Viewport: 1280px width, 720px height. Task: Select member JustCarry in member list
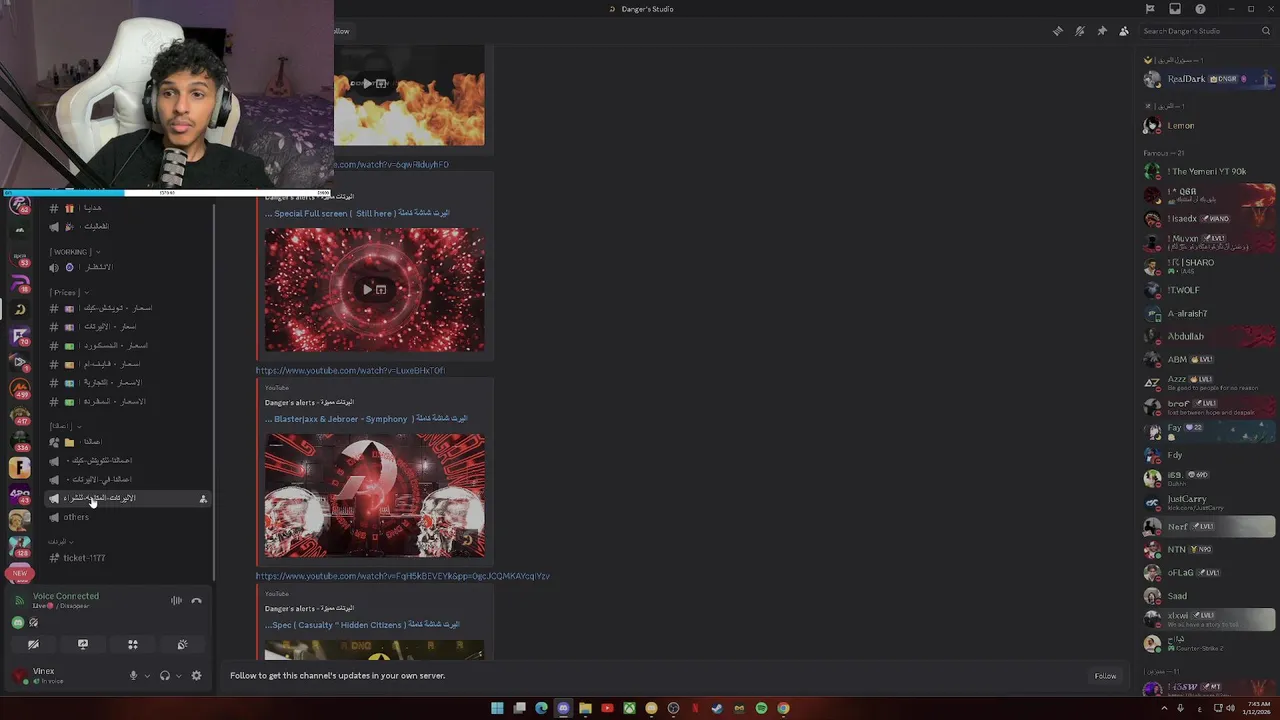coord(1209,502)
